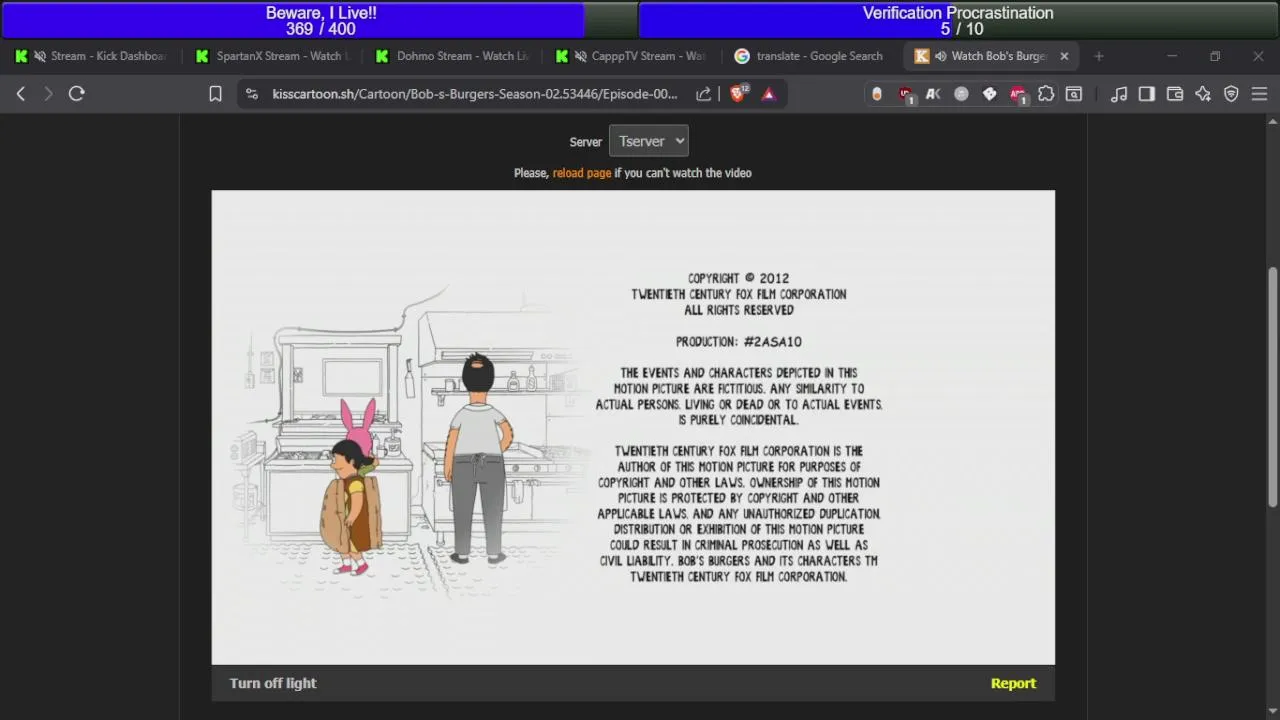Open the Brave Wallet icon
The width and height of the screenshot is (1280, 720).
point(1175,94)
